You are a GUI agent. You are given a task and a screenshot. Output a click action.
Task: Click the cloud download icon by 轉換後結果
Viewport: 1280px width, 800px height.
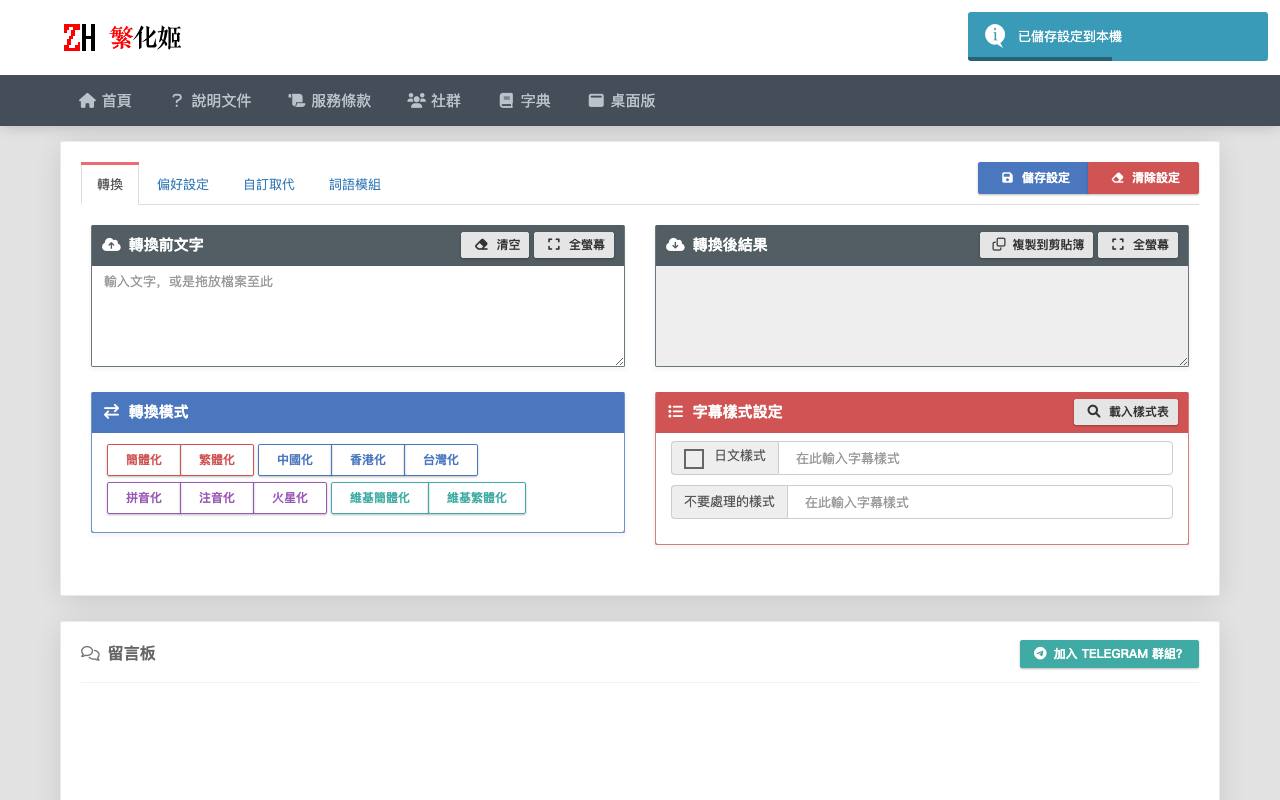pyautogui.click(x=675, y=245)
